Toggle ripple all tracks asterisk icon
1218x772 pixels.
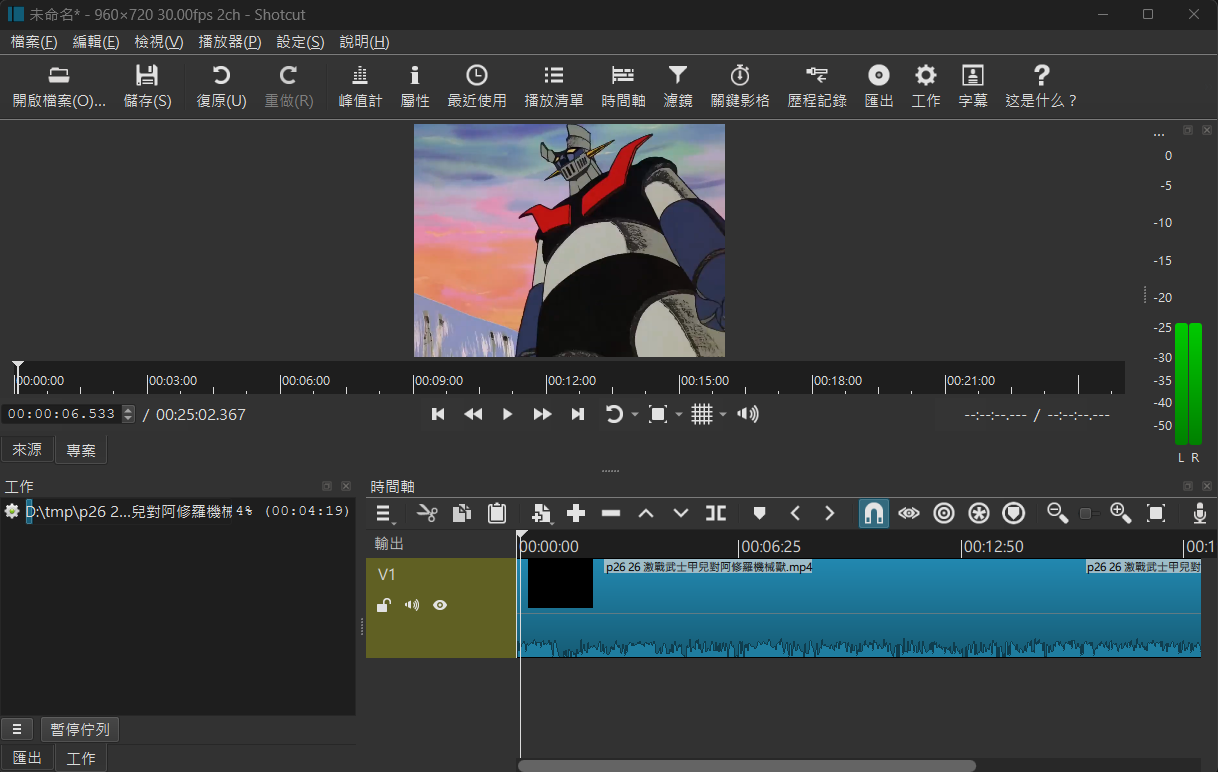[979, 513]
